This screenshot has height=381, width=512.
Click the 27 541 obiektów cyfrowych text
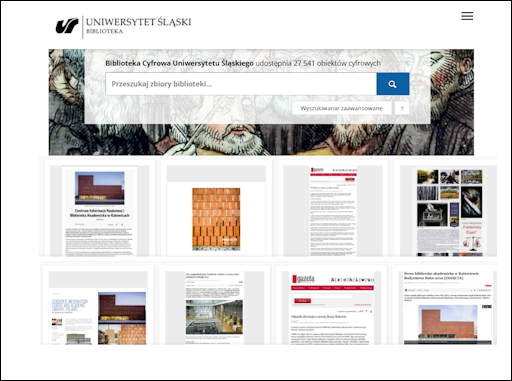[x=337, y=63]
